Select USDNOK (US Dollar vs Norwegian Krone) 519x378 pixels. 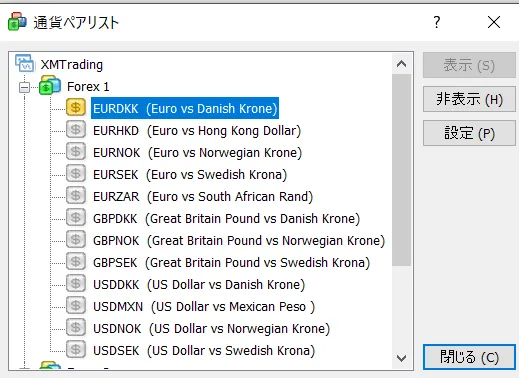211,329
